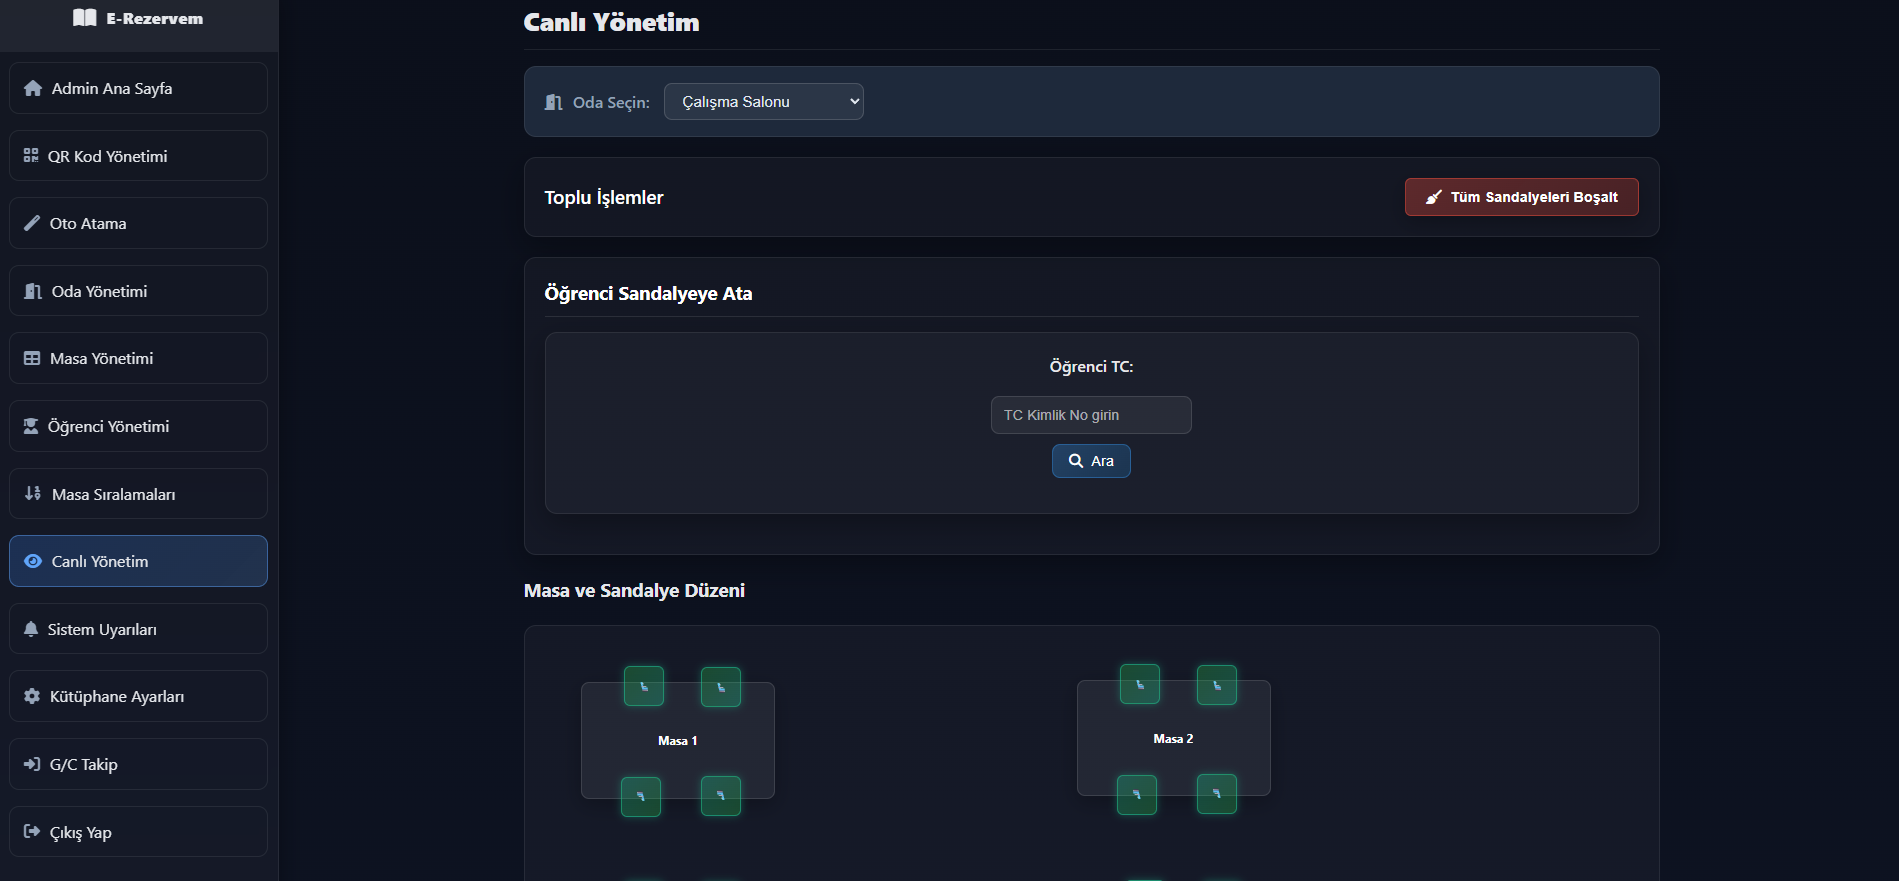
Task: Click the Toplu İşlemler heading
Action: [x=604, y=198]
